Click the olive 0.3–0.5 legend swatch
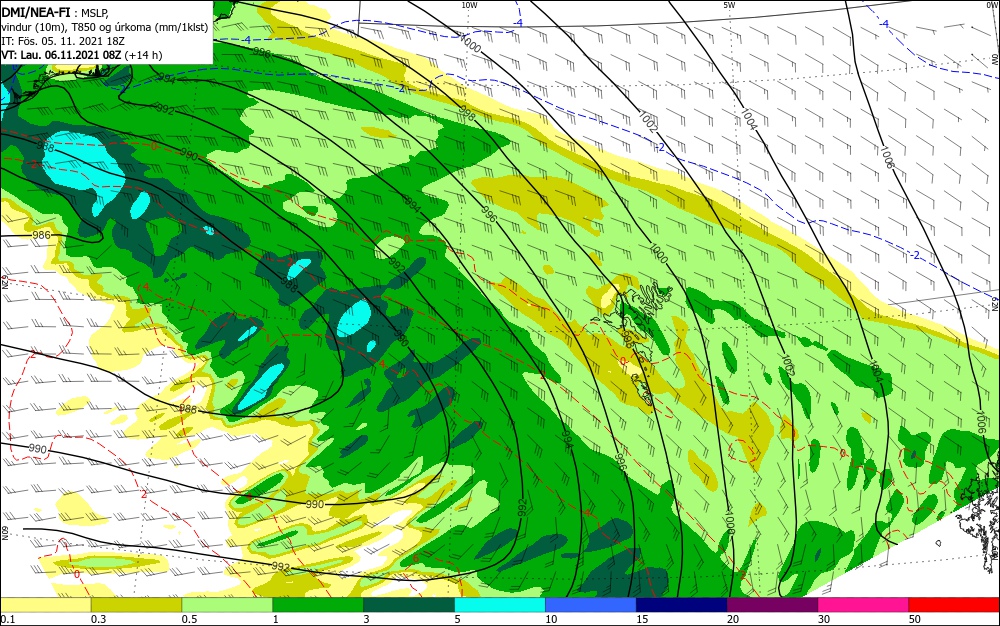This screenshot has width=1000, height=626. 136,605
